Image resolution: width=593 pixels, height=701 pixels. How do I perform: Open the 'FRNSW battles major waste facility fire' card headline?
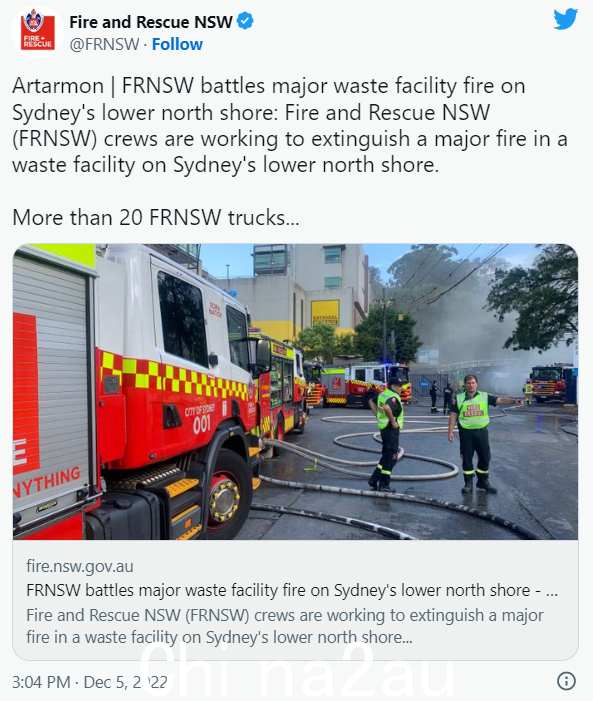tap(292, 590)
